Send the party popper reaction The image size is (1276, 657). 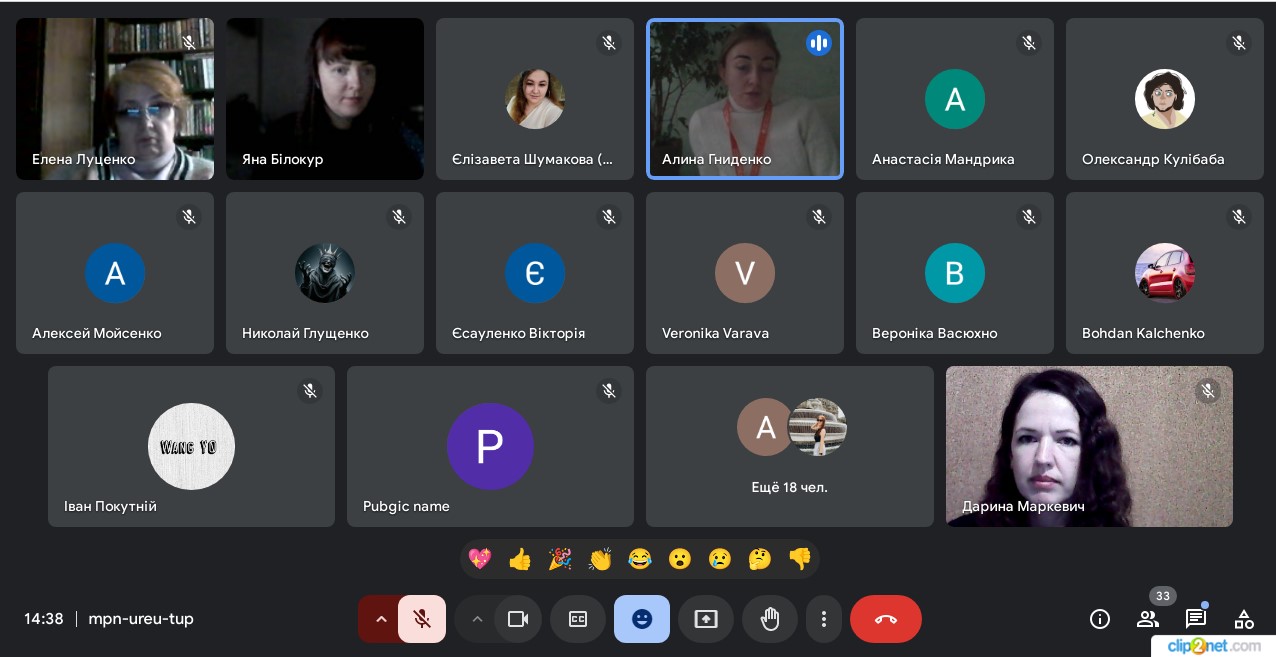(560, 559)
